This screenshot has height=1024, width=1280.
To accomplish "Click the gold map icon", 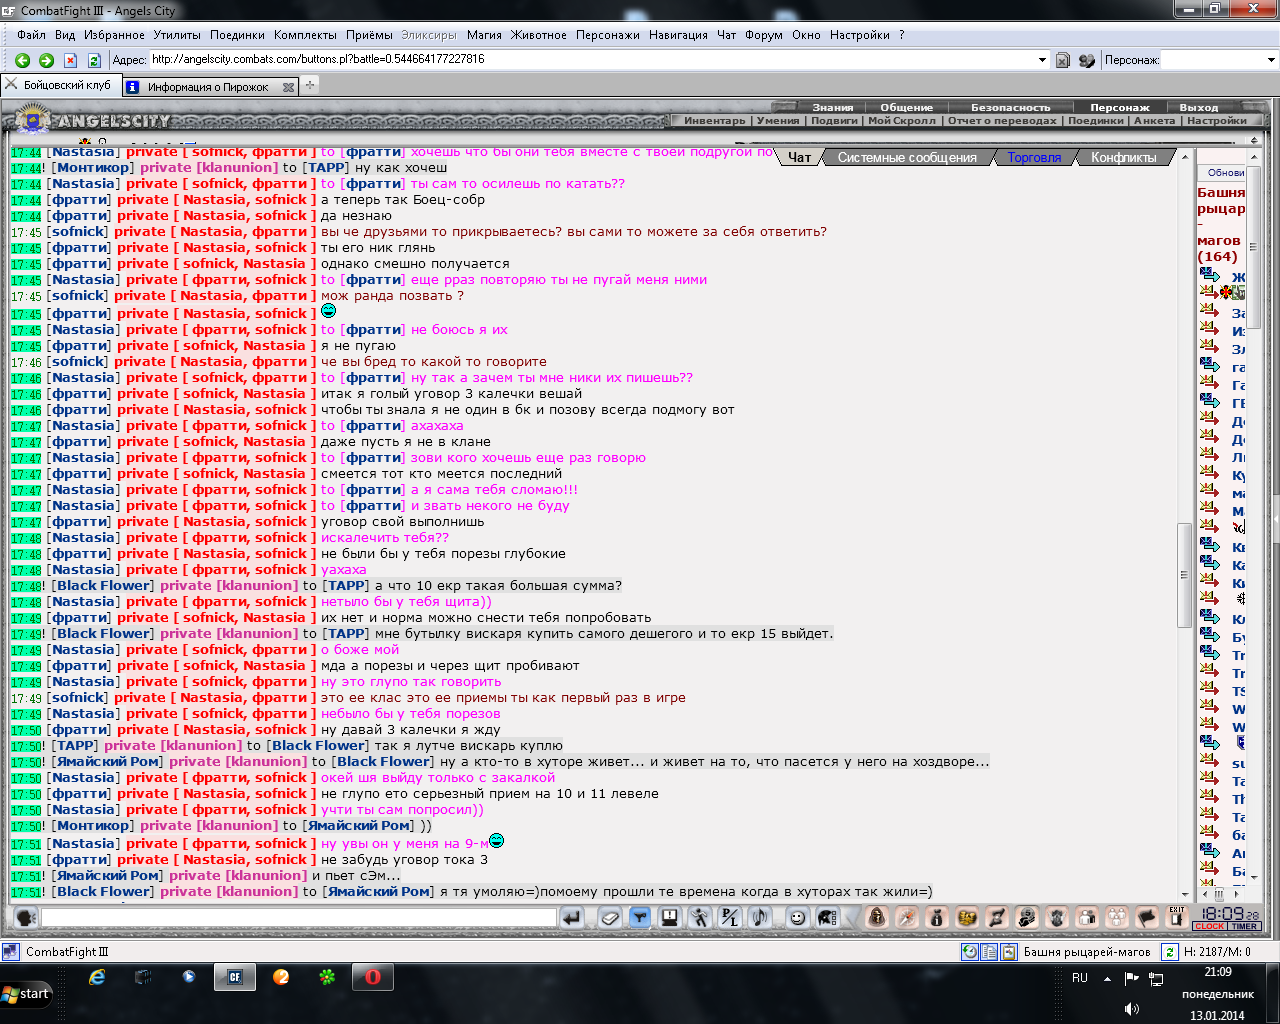I will 967,917.
